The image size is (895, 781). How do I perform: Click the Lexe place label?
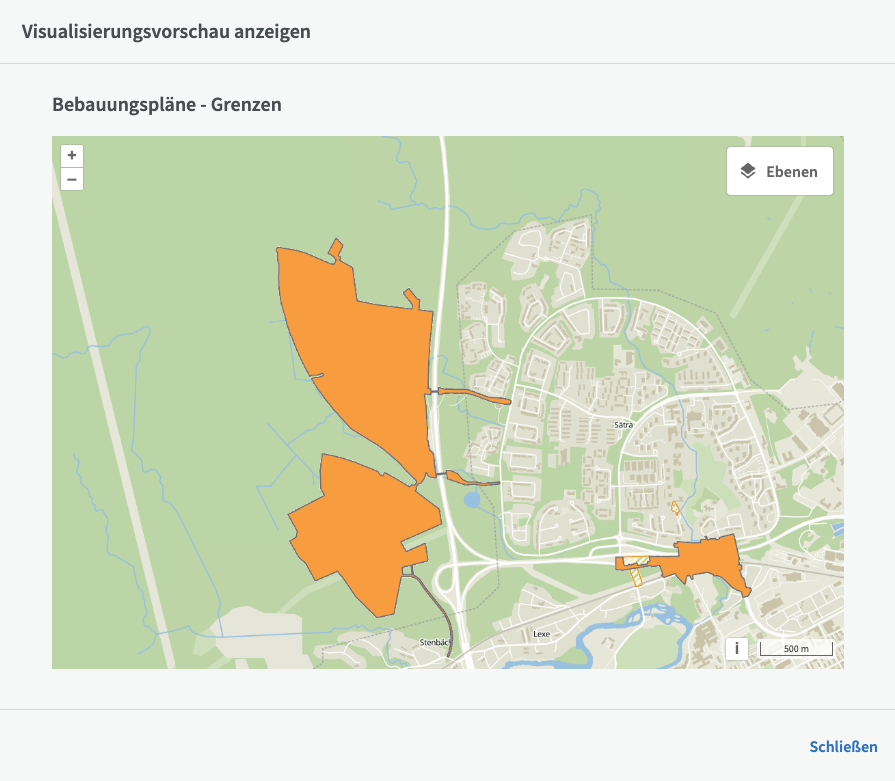click(x=541, y=634)
